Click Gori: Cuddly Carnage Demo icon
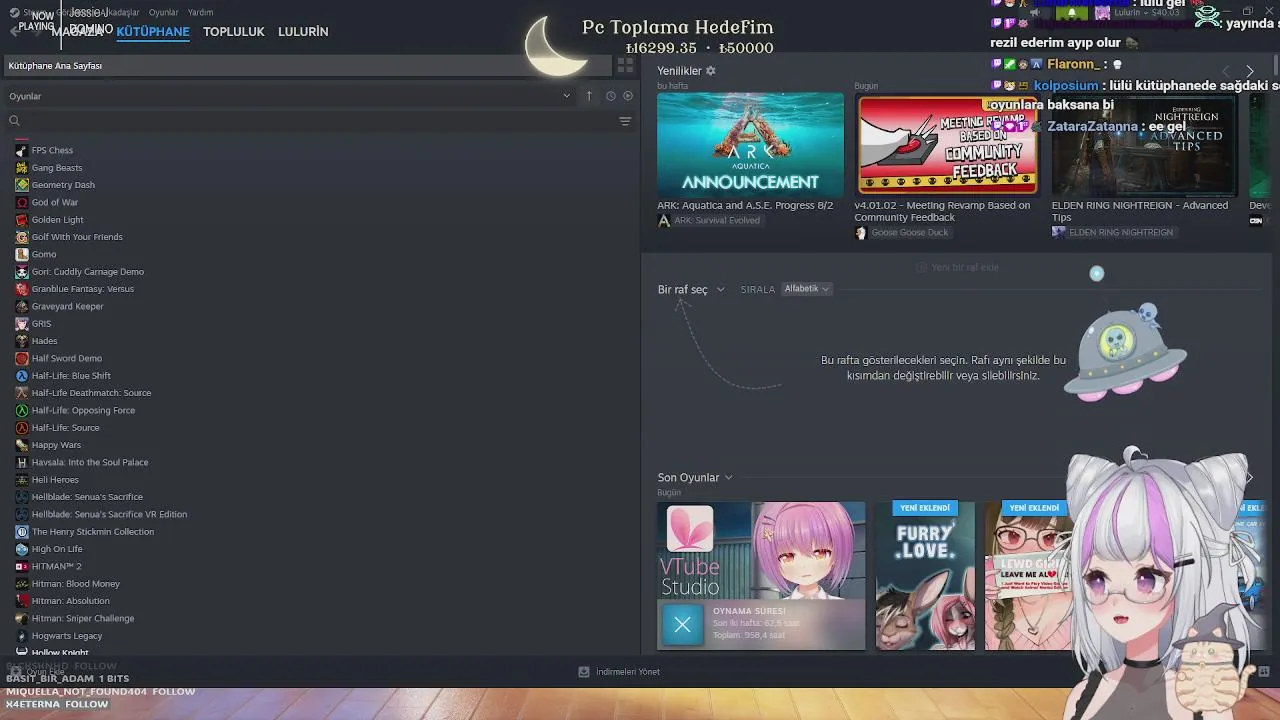Viewport: 1280px width, 720px height. pos(22,272)
